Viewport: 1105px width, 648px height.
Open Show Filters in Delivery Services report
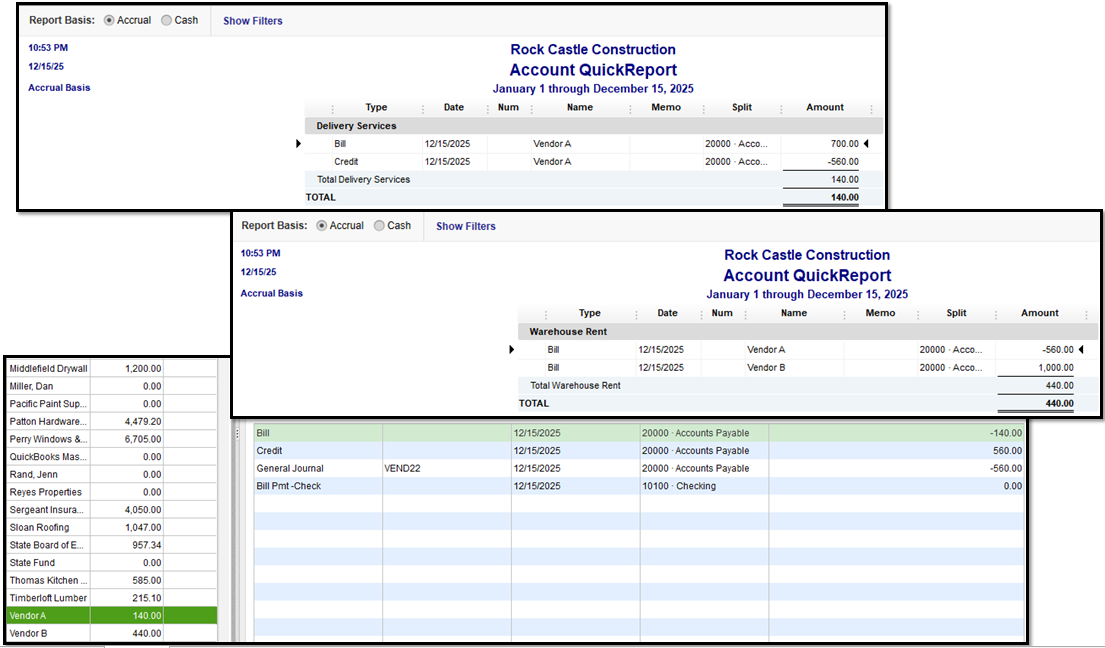(252, 21)
